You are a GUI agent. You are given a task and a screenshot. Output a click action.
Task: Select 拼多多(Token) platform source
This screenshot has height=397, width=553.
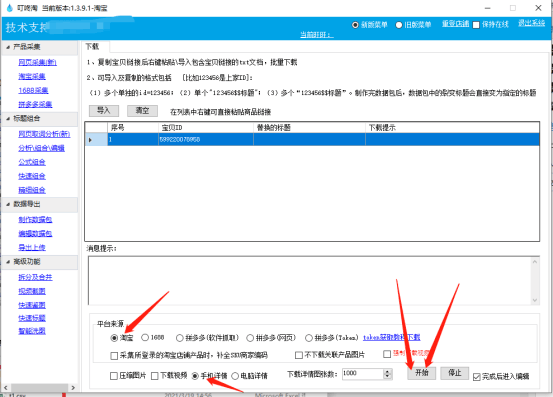[332, 338]
